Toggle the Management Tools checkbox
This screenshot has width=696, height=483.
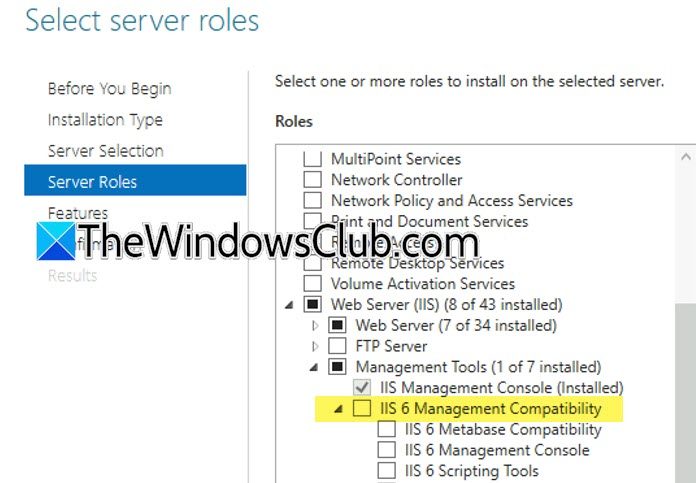click(337, 367)
